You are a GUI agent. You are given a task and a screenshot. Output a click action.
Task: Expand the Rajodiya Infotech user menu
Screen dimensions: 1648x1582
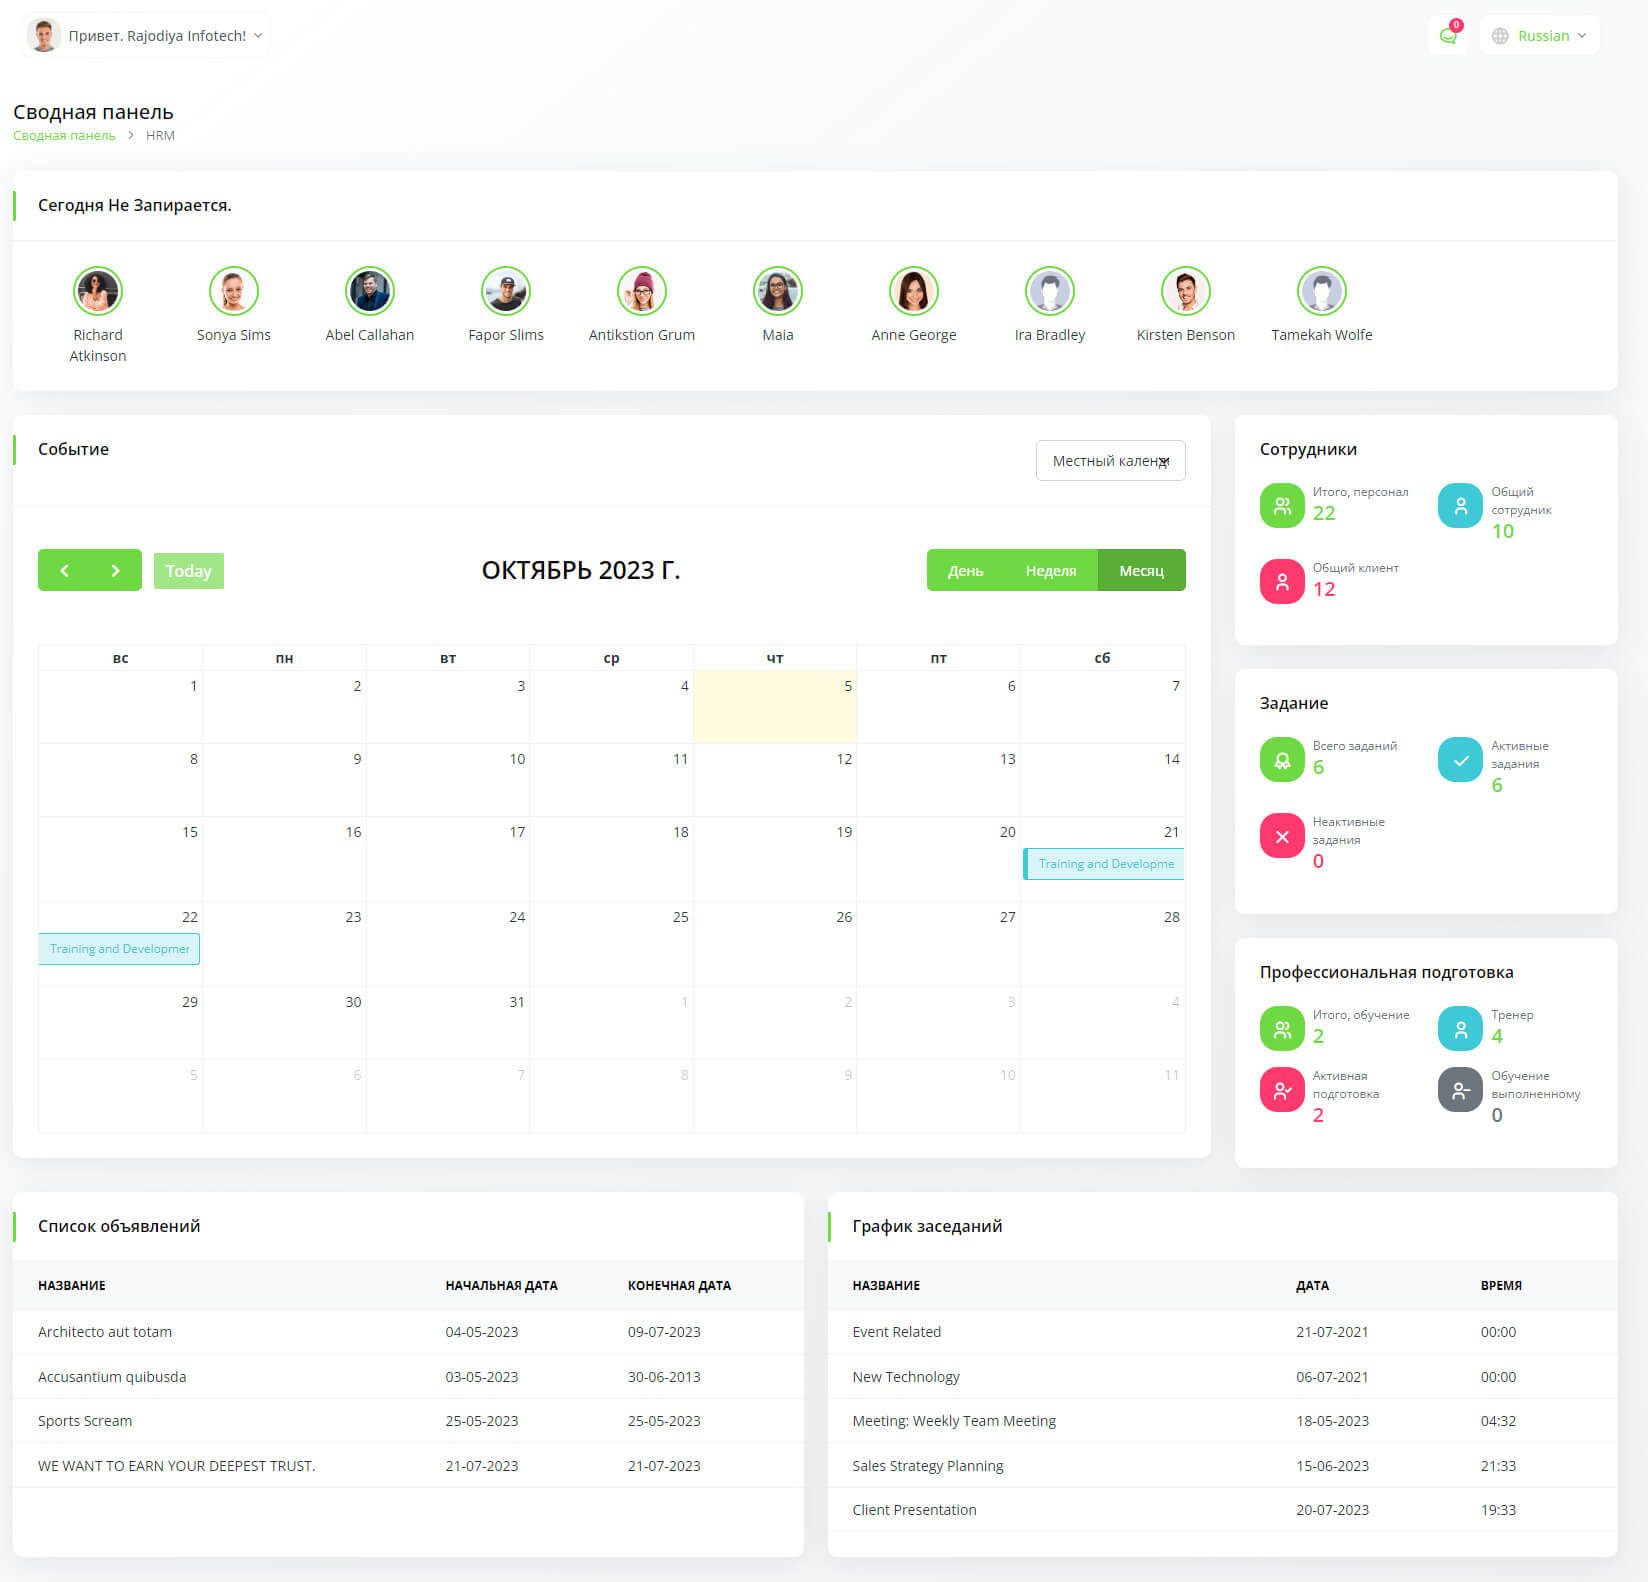146,36
